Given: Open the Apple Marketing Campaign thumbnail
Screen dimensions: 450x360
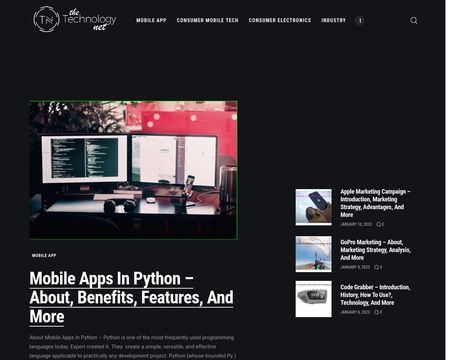Looking at the screenshot, I should [x=313, y=207].
